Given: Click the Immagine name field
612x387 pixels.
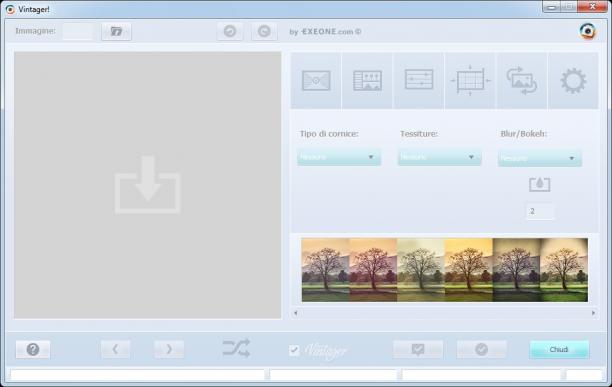Looking at the screenshot, I should [x=78, y=31].
